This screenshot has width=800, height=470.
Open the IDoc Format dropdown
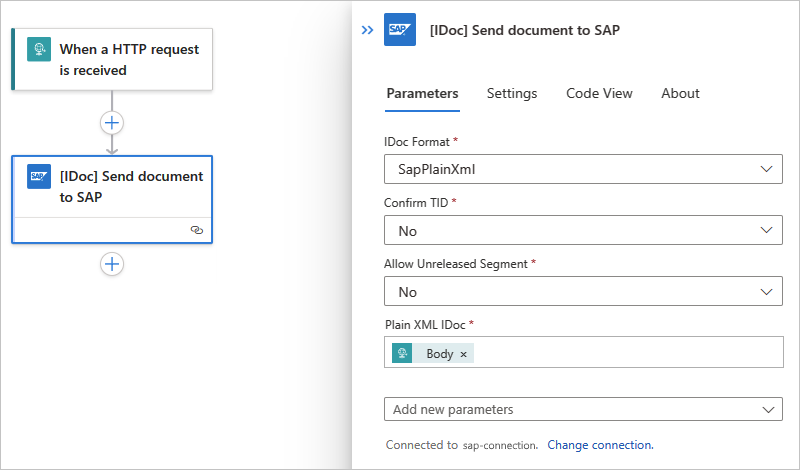coord(583,170)
